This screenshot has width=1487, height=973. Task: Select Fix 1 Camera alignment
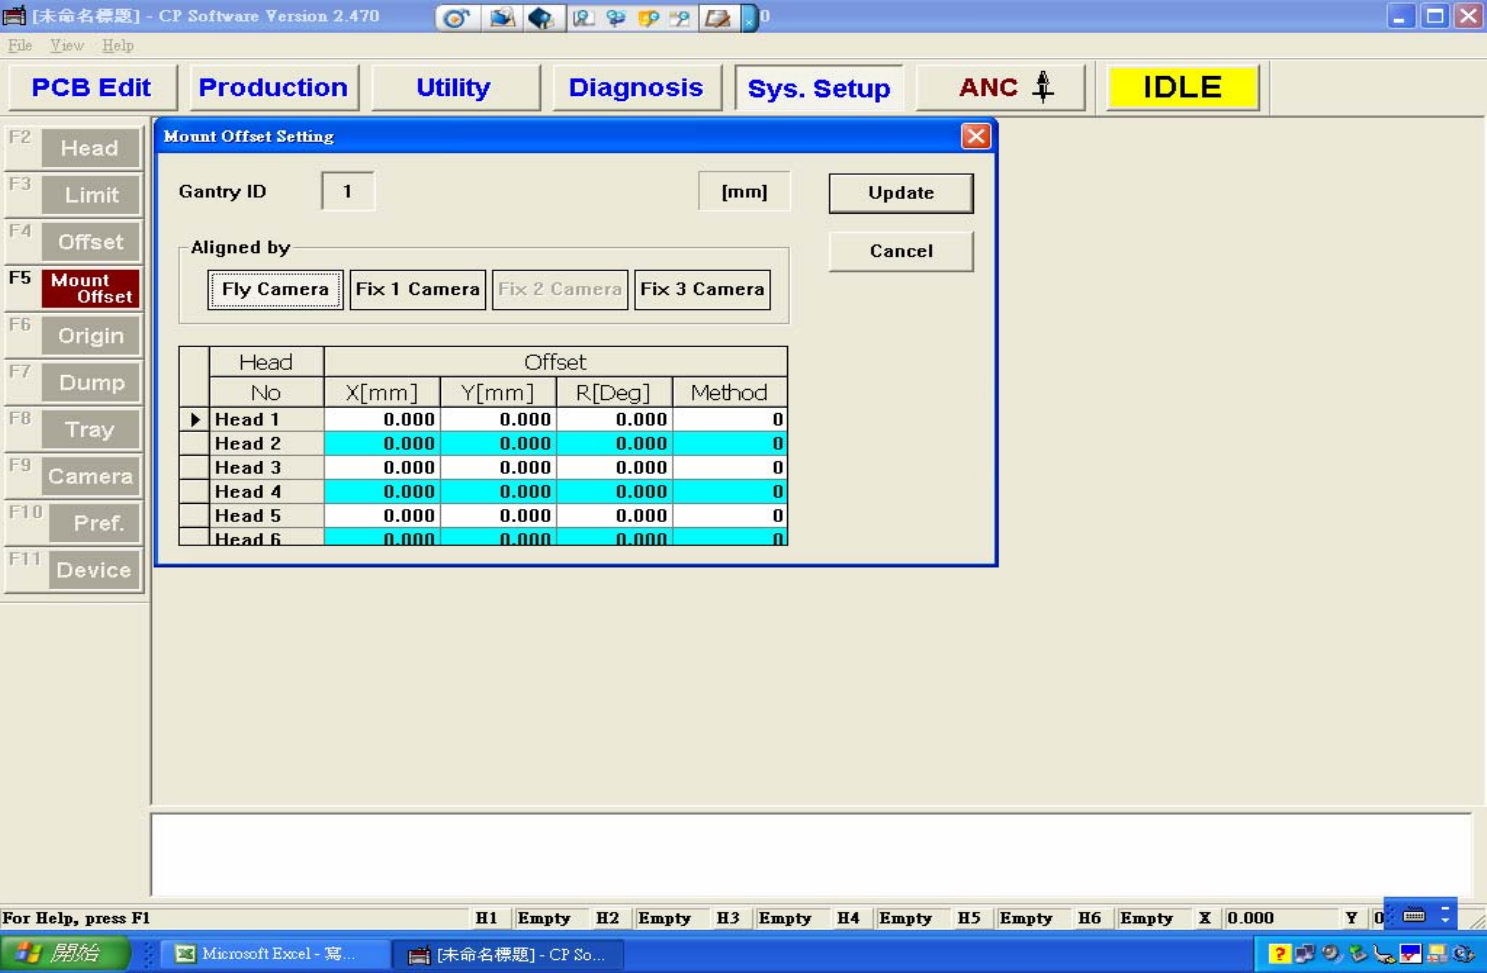(417, 289)
